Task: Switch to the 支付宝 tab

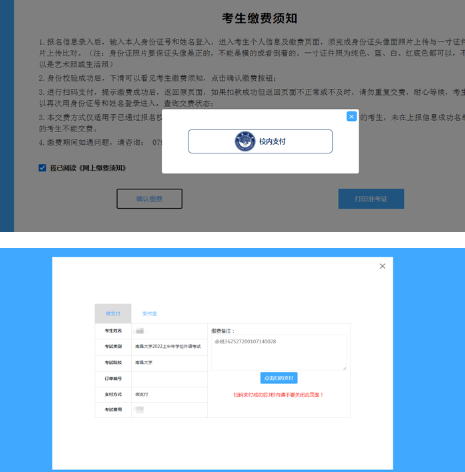Action: 149,313
